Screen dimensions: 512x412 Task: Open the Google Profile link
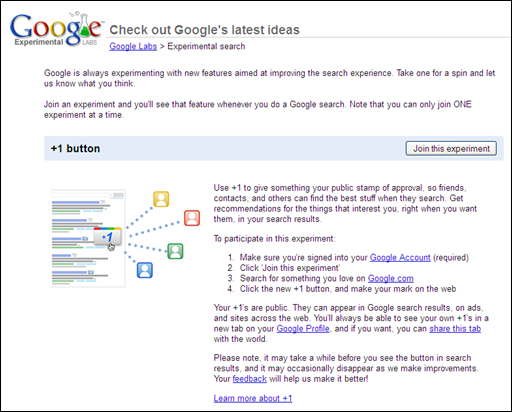[303, 329]
